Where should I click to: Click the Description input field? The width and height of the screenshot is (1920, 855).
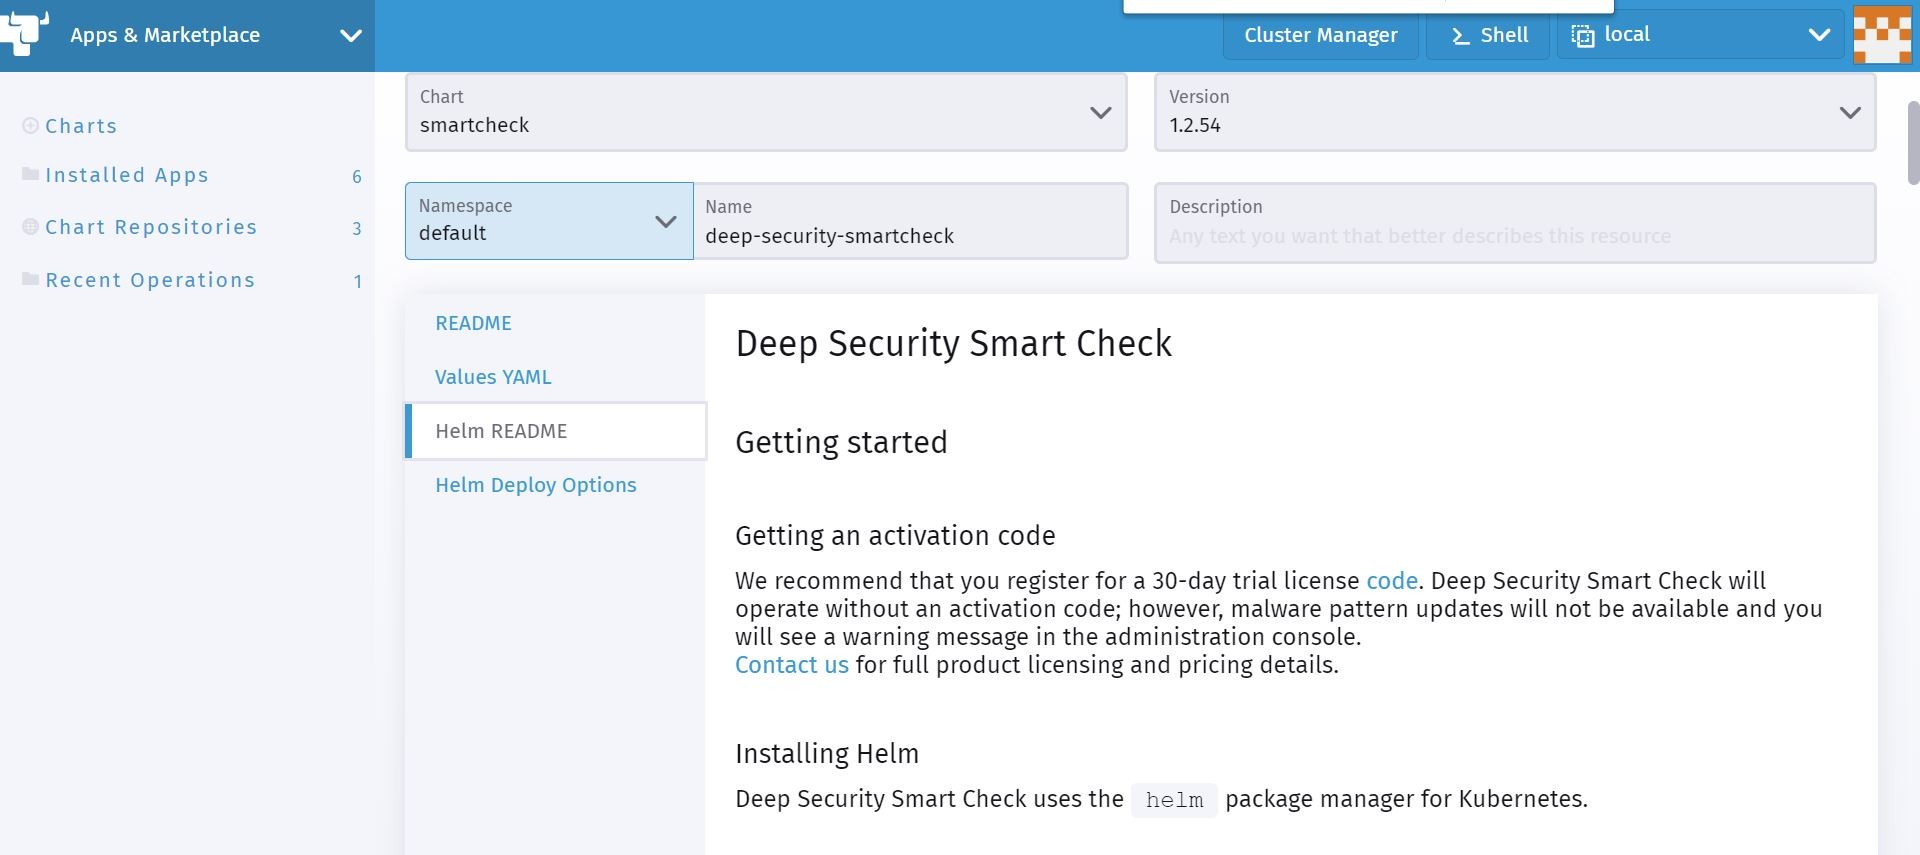click(x=1515, y=222)
